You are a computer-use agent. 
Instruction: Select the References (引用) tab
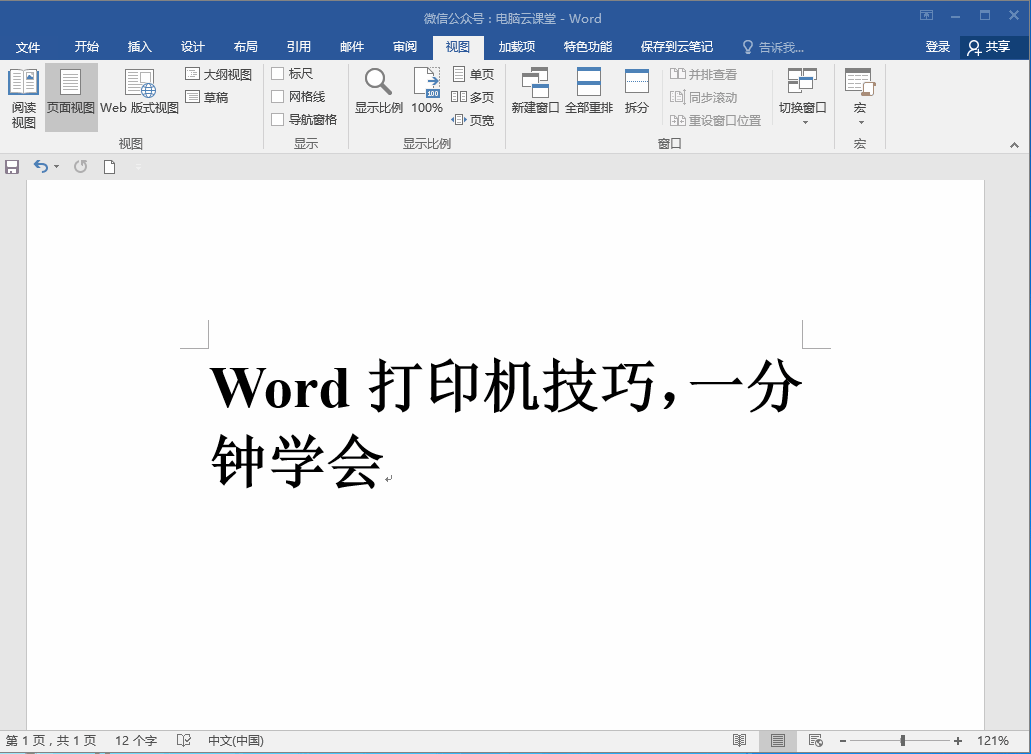click(x=299, y=47)
